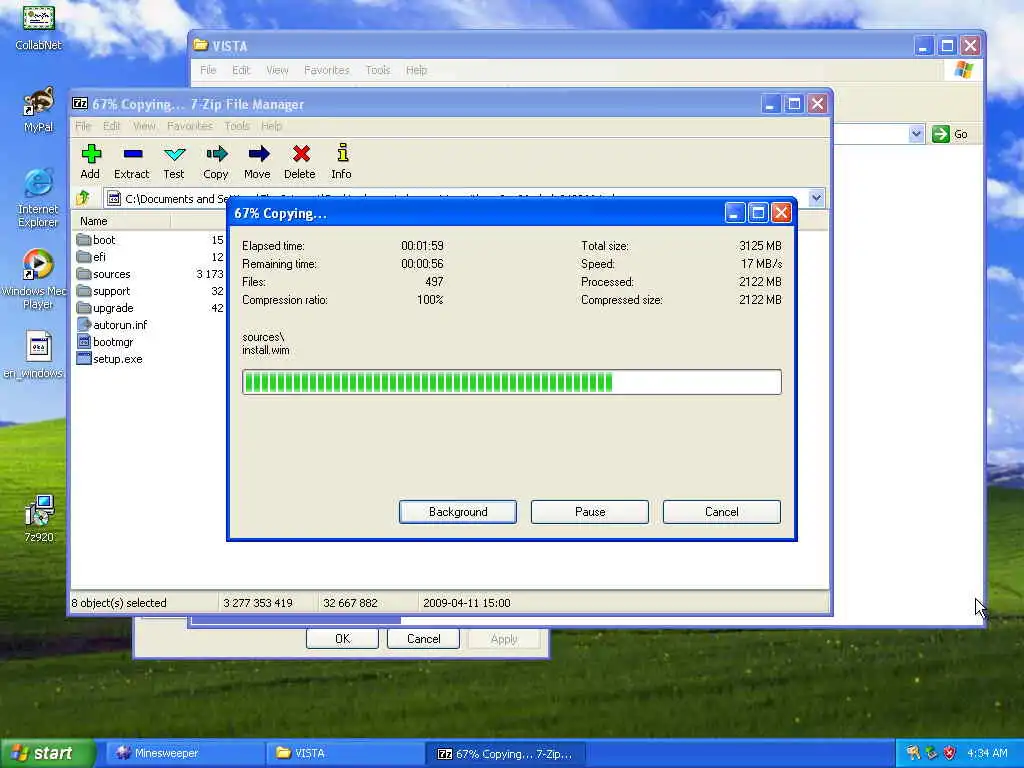Viewport: 1024px width, 768px height.
Task: Select the efi folder icon
Action: click(x=84, y=257)
